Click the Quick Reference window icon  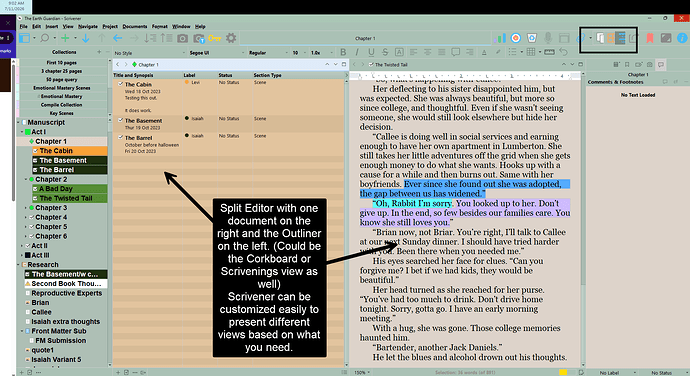pos(564,38)
